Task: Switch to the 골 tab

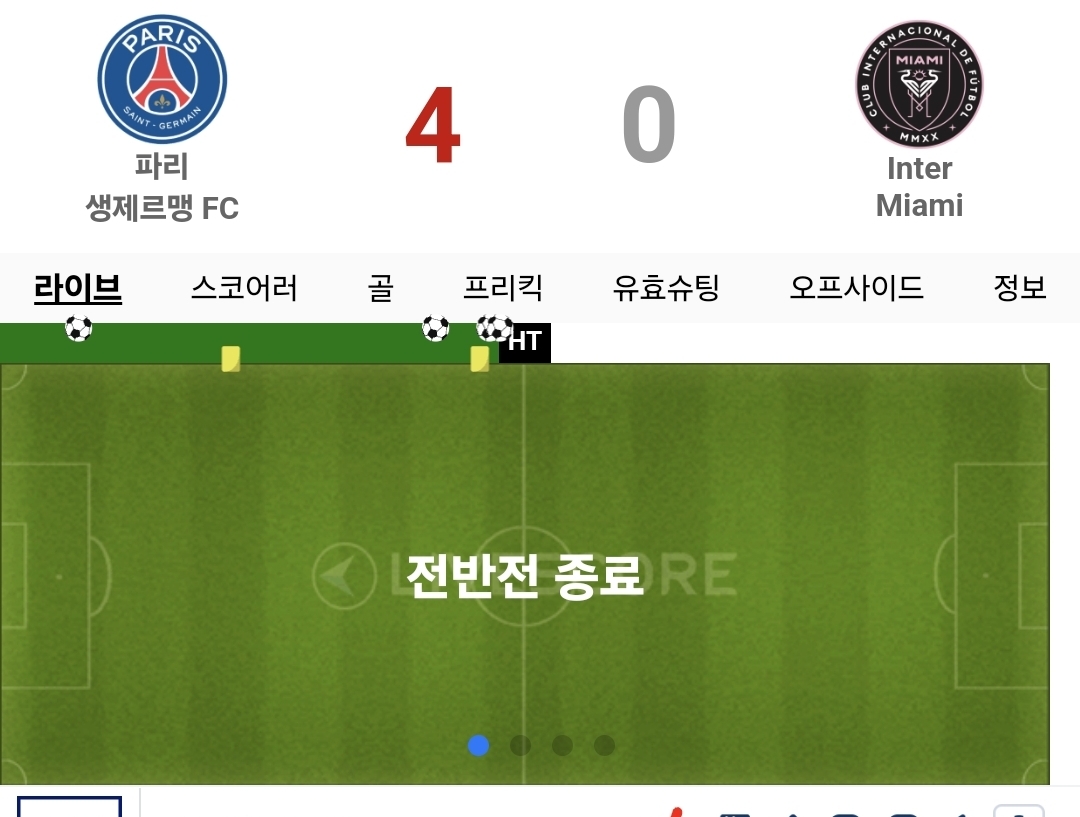Action: (x=380, y=288)
